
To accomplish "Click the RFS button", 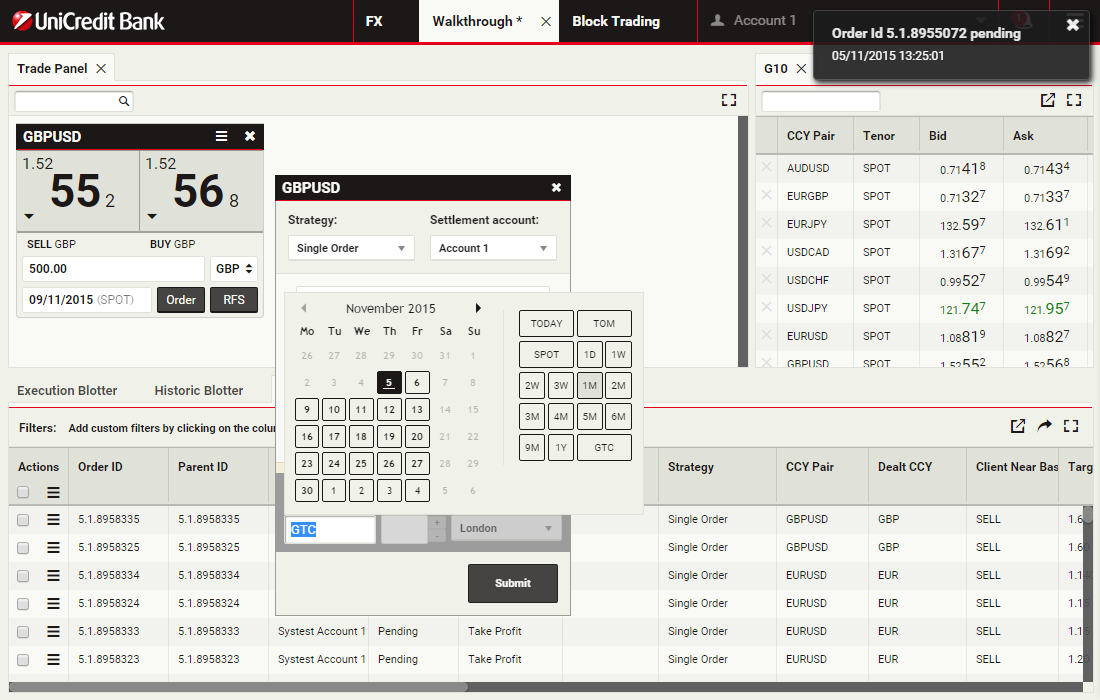I will point(233,300).
